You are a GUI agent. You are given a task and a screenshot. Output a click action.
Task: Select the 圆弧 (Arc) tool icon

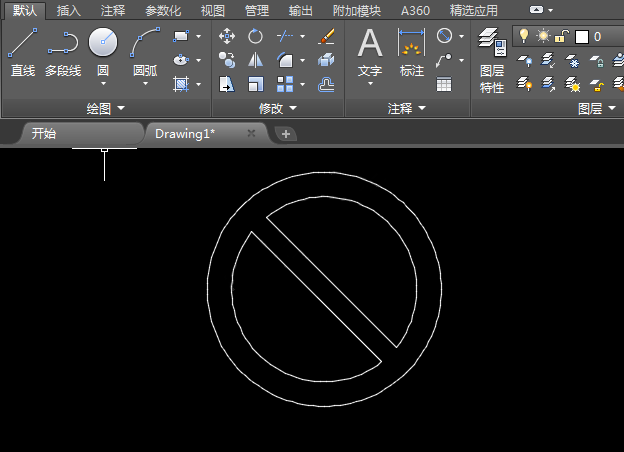(145, 42)
